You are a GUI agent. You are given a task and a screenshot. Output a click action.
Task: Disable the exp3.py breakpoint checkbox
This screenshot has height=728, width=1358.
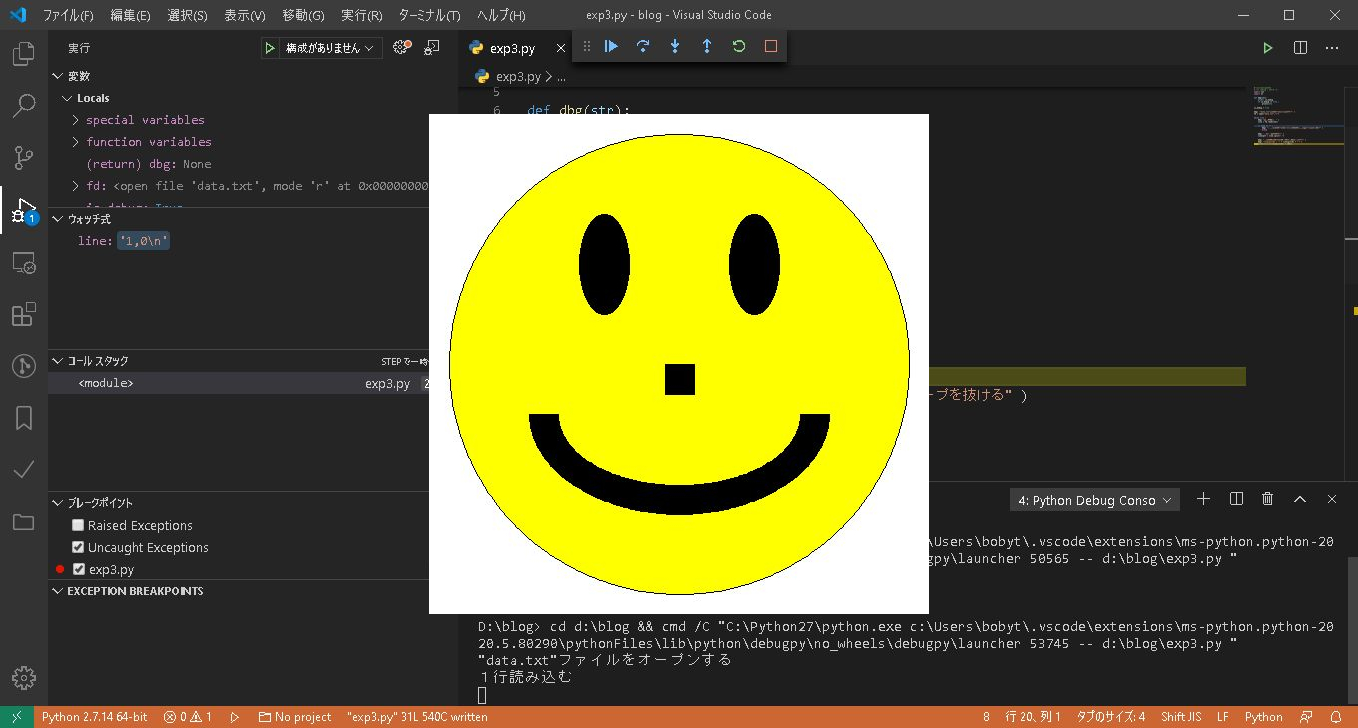pyautogui.click(x=79, y=569)
